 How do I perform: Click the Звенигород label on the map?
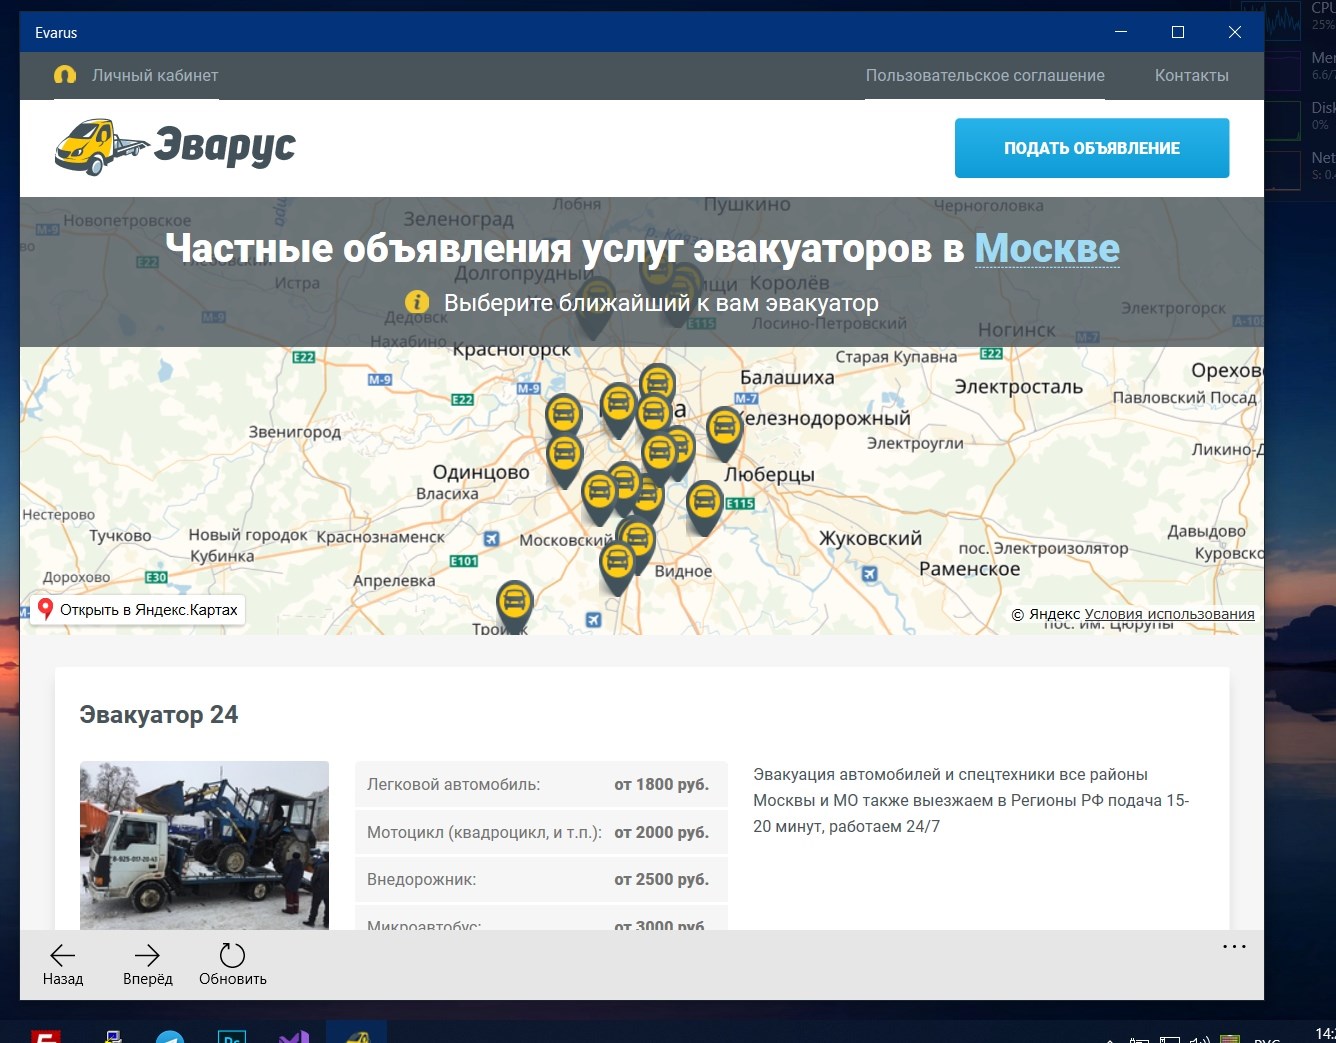click(x=295, y=432)
